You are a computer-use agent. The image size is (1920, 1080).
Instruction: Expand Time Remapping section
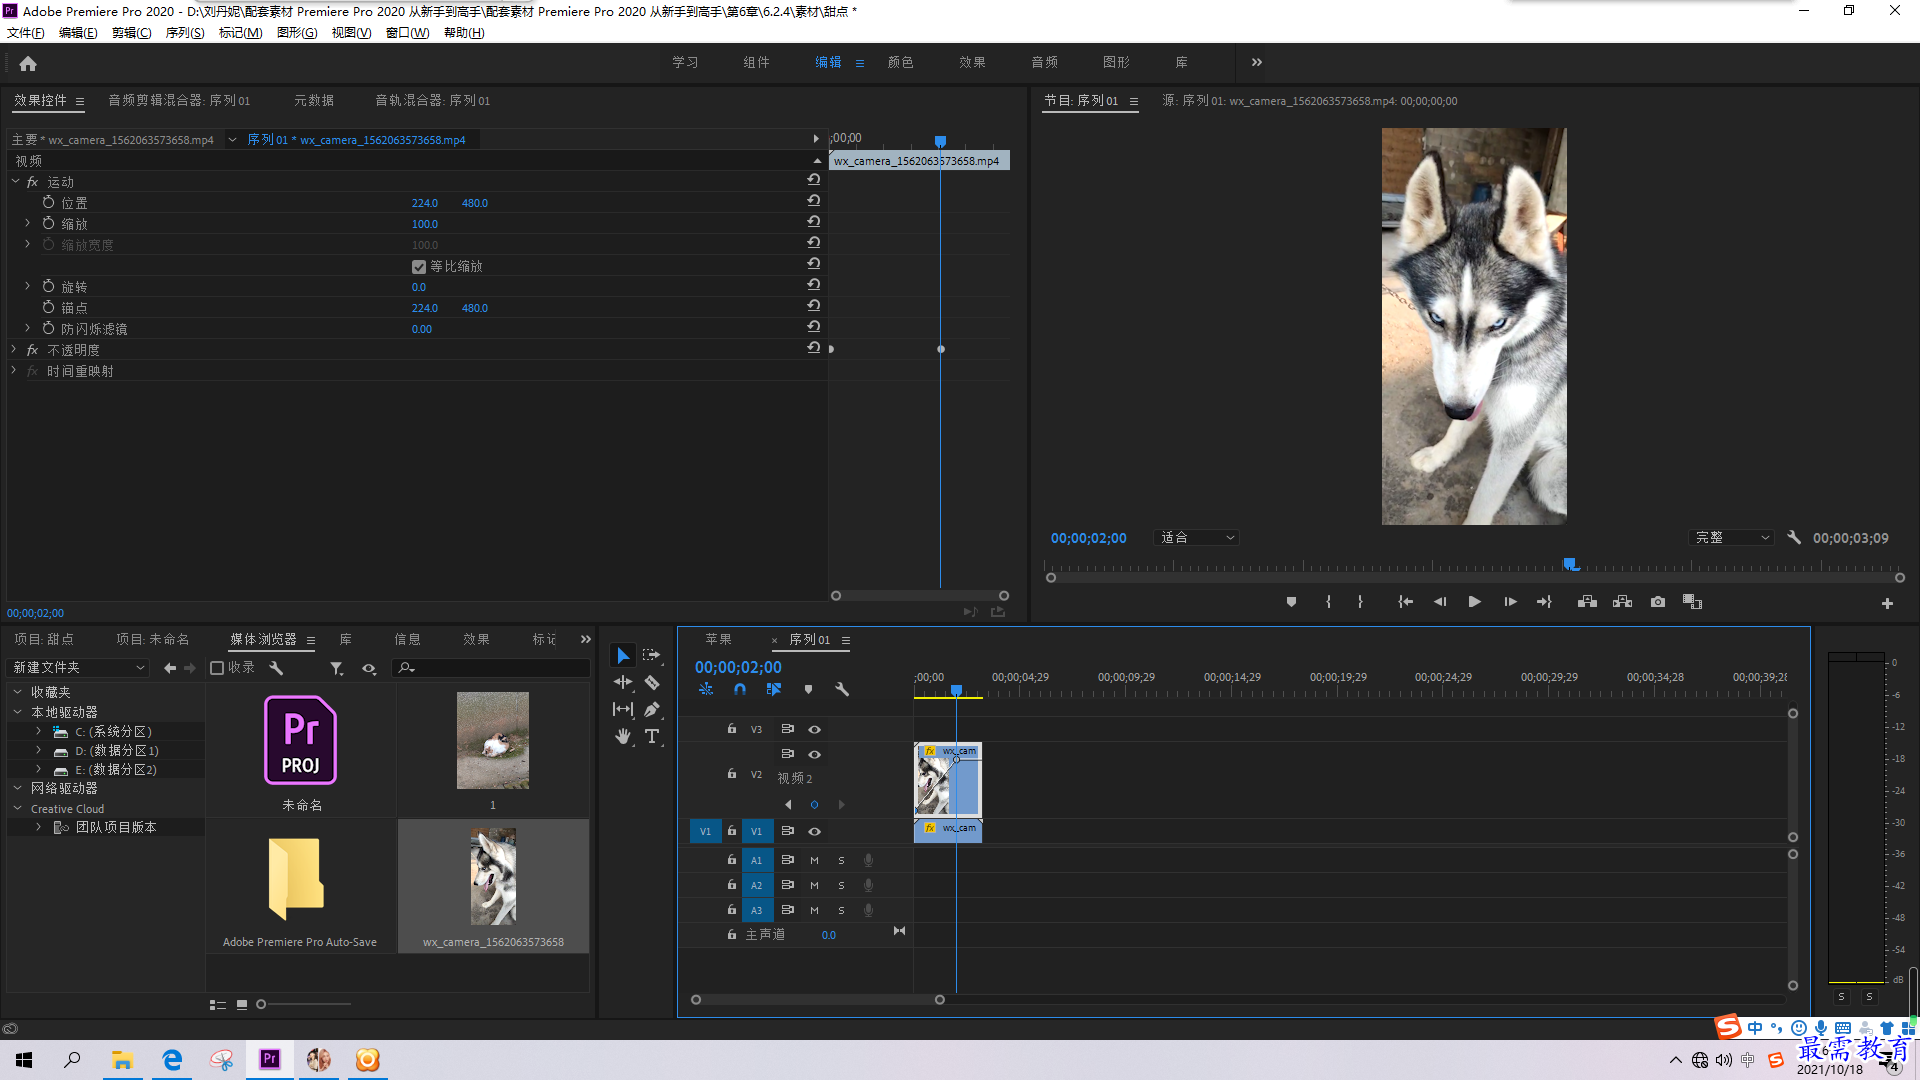14,371
